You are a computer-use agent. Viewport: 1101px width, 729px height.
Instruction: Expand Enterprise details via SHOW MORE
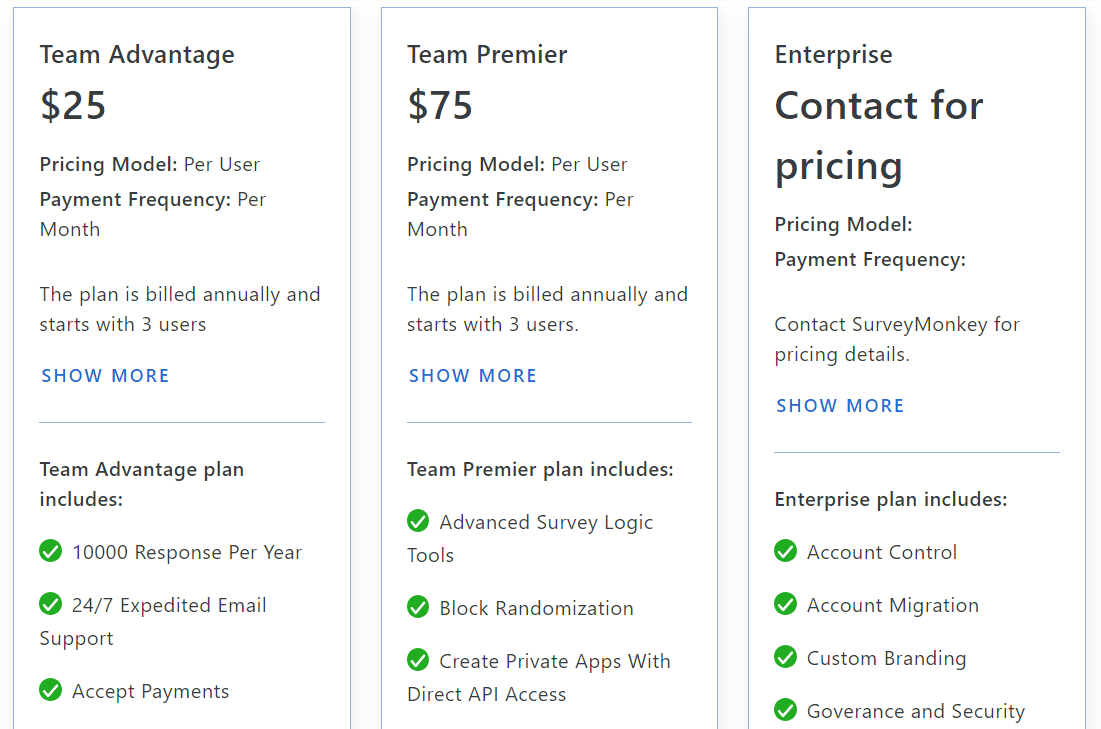click(x=840, y=405)
